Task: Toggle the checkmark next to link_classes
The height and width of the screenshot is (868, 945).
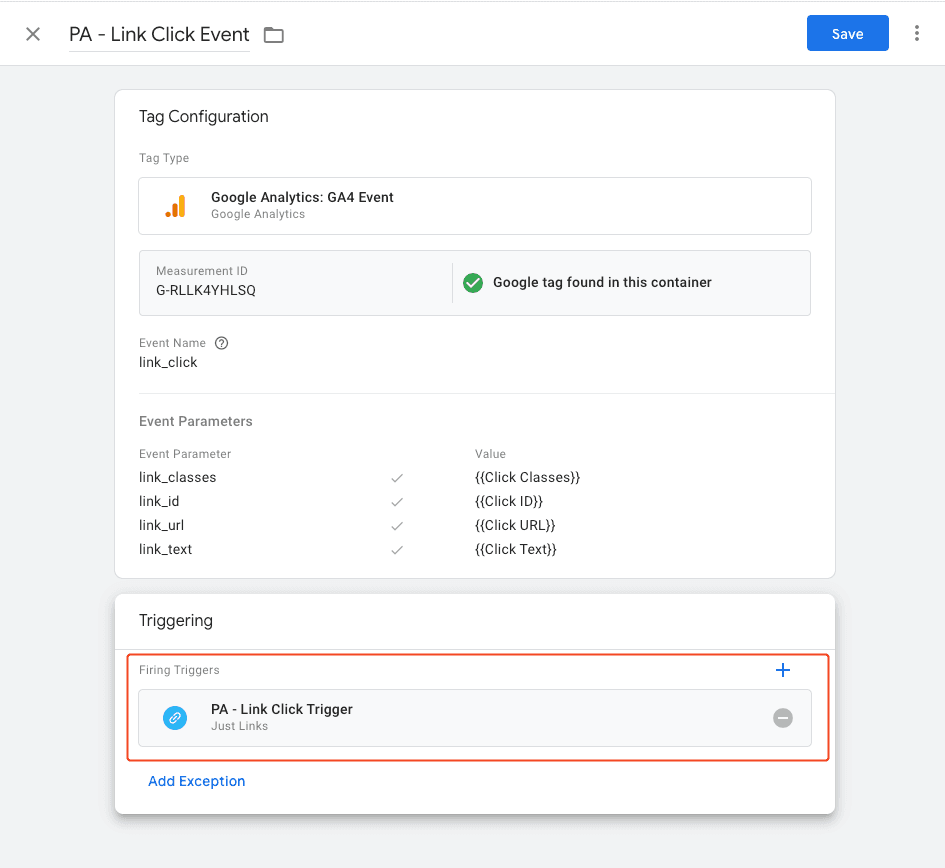Action: 397,477
